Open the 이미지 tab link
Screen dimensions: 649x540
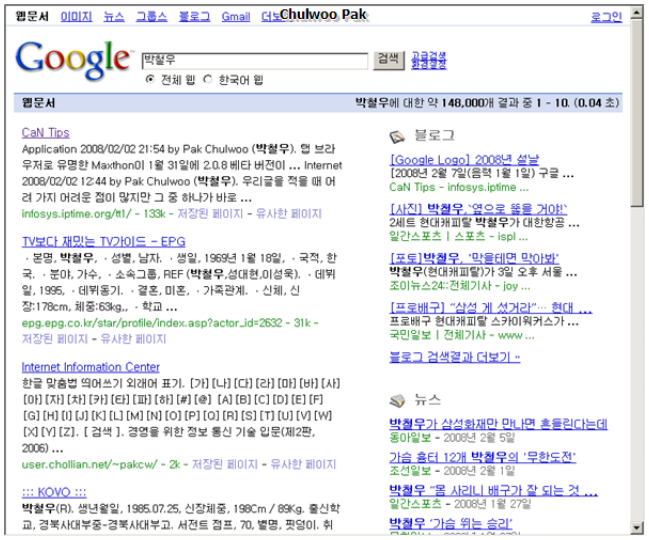(76, 17)
